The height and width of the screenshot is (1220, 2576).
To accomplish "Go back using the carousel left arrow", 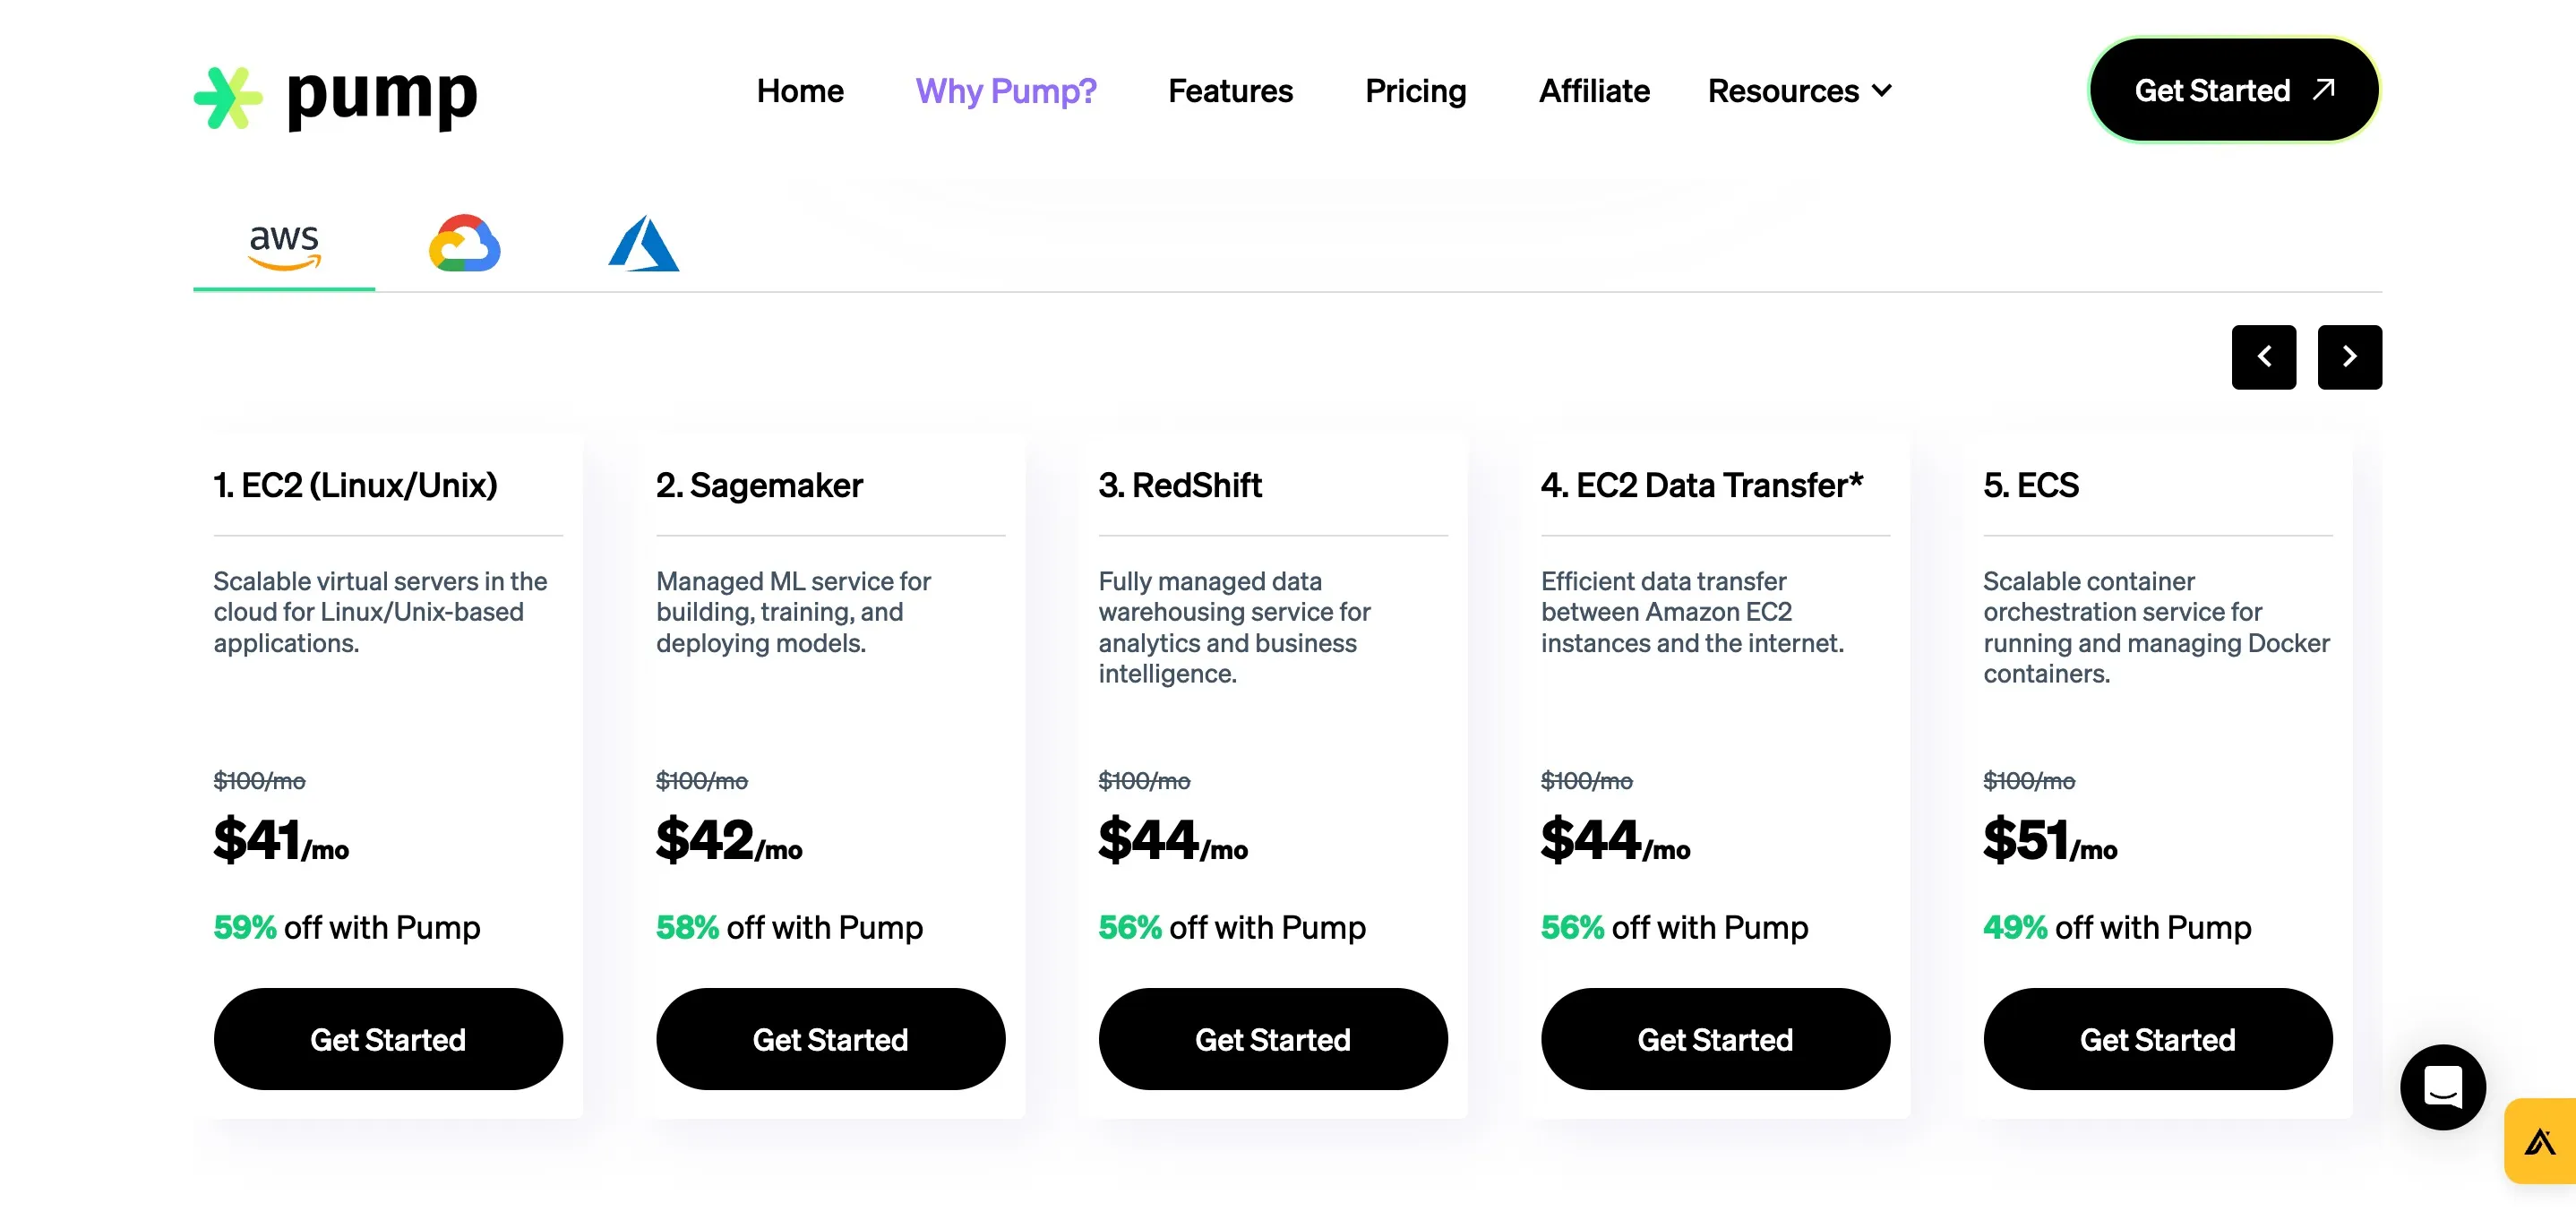I will pyautogui.click(x=2264, y=357).
